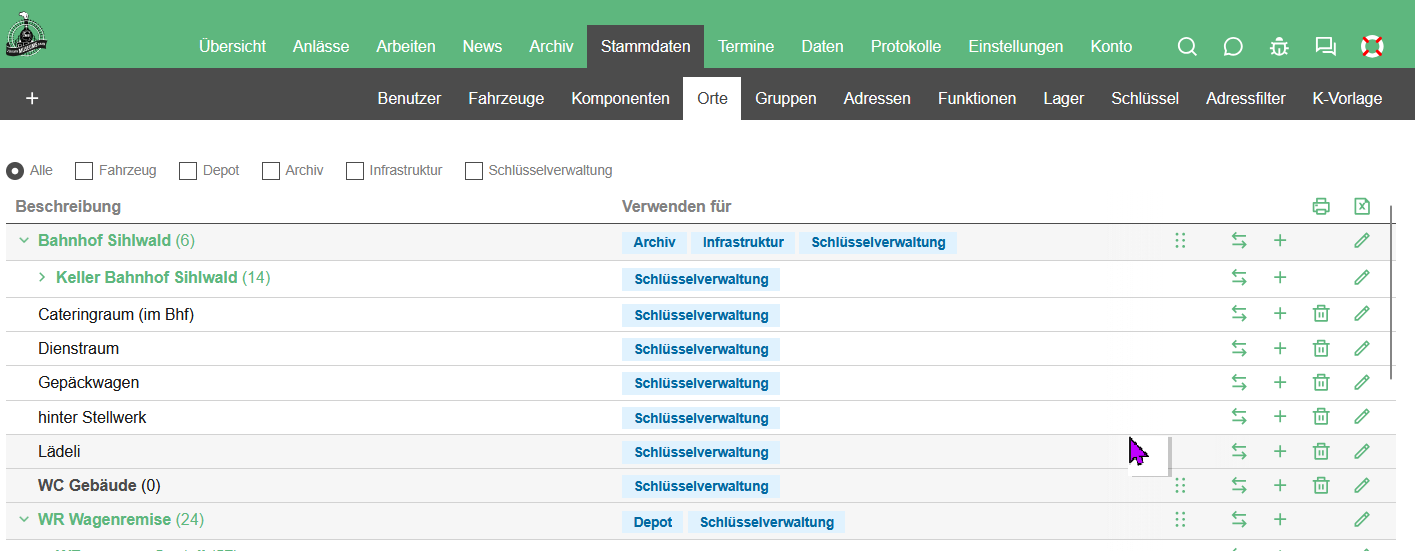Select the hinter Stellwerk row text
Screen dimensions: 1415x551
coord(92,417)
